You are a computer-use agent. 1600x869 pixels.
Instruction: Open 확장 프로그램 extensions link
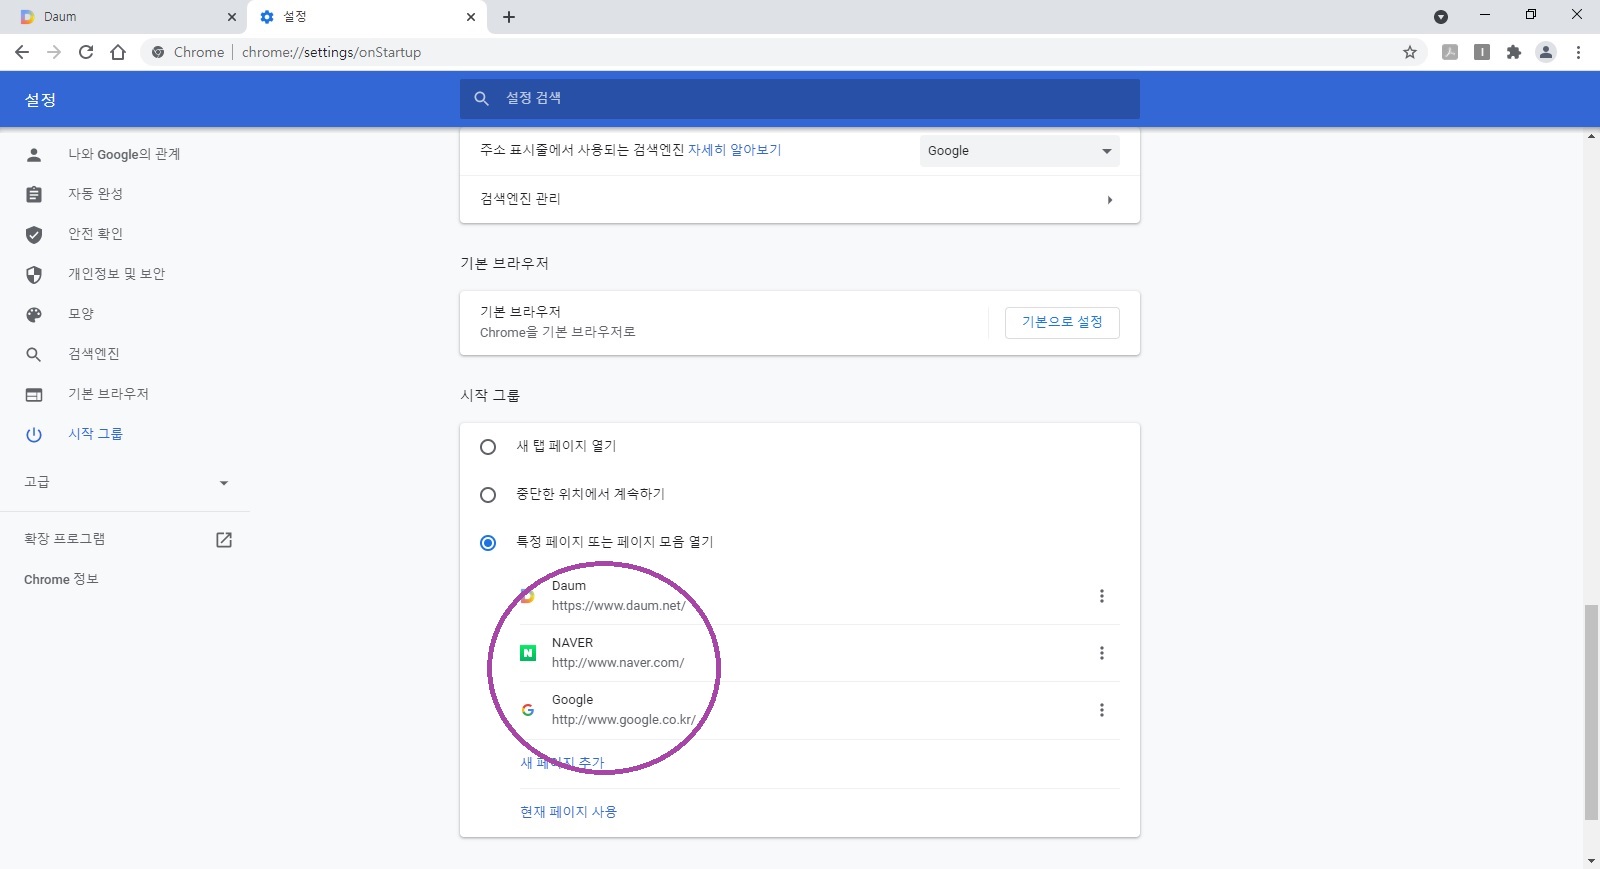tap(65, 539)
